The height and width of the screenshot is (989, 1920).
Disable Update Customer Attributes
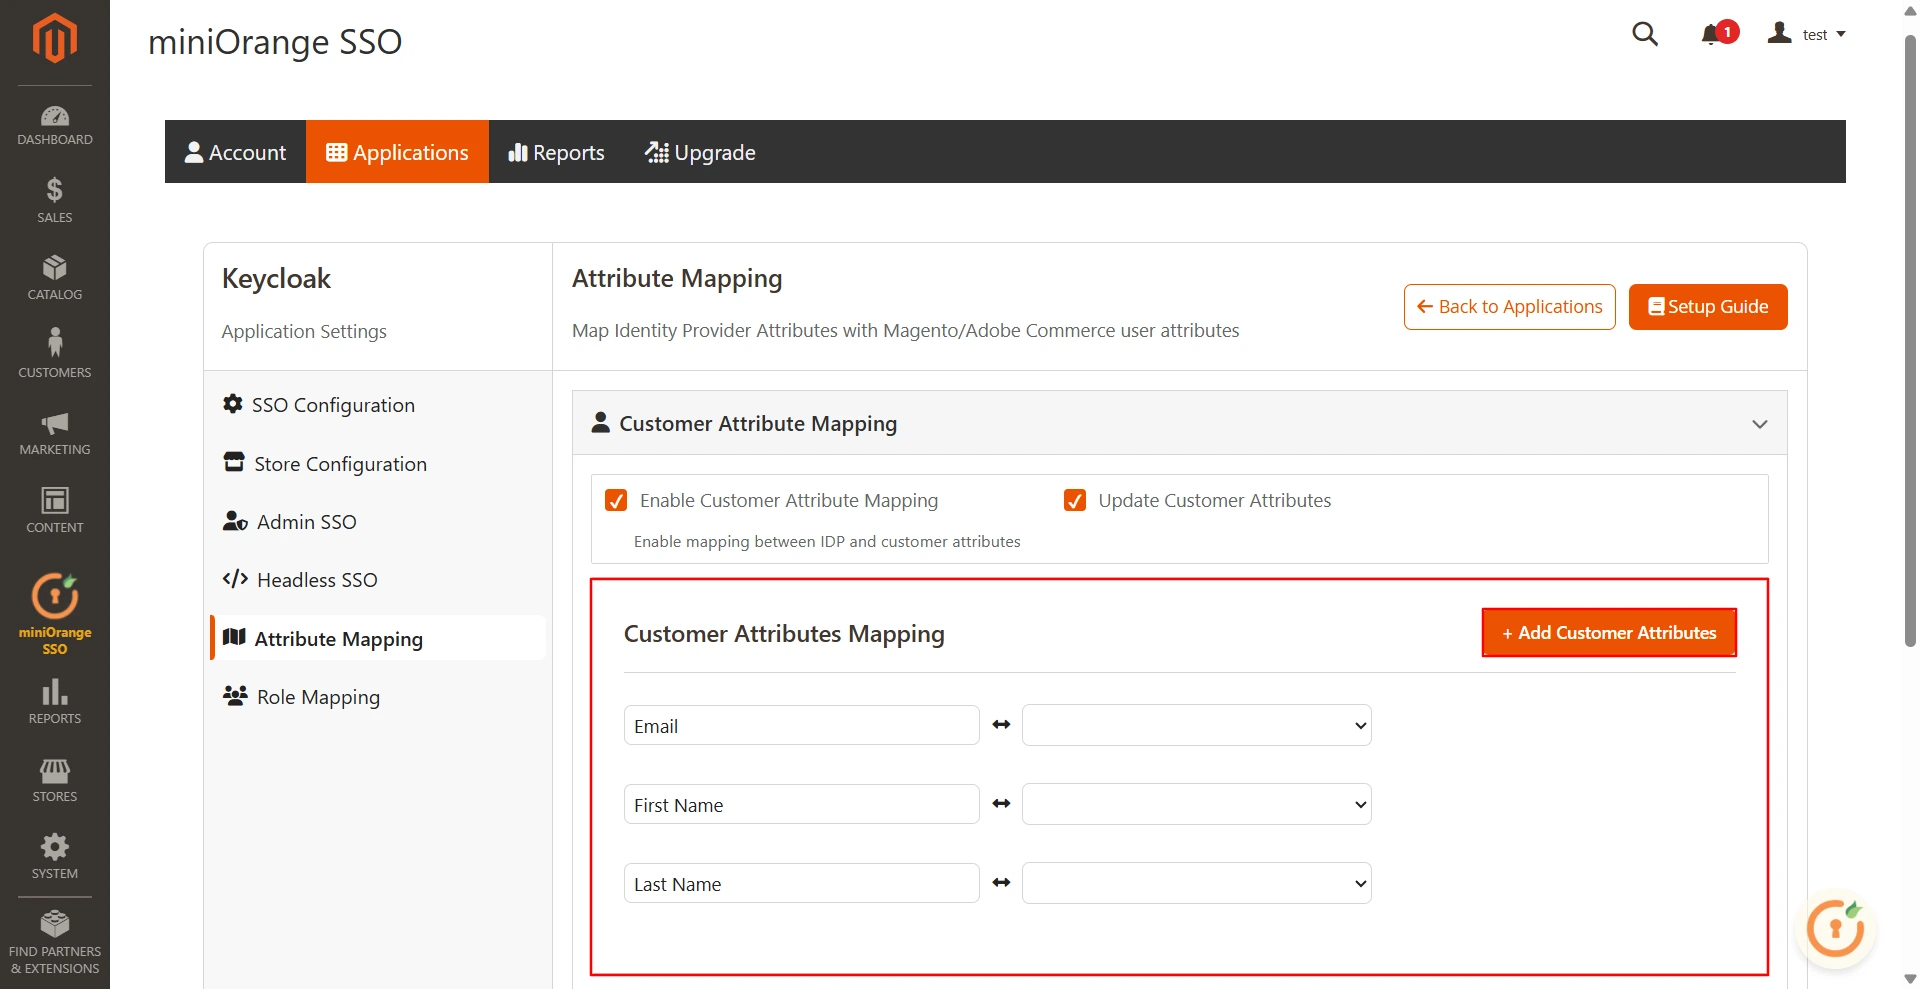click(x=1075, y=500)
